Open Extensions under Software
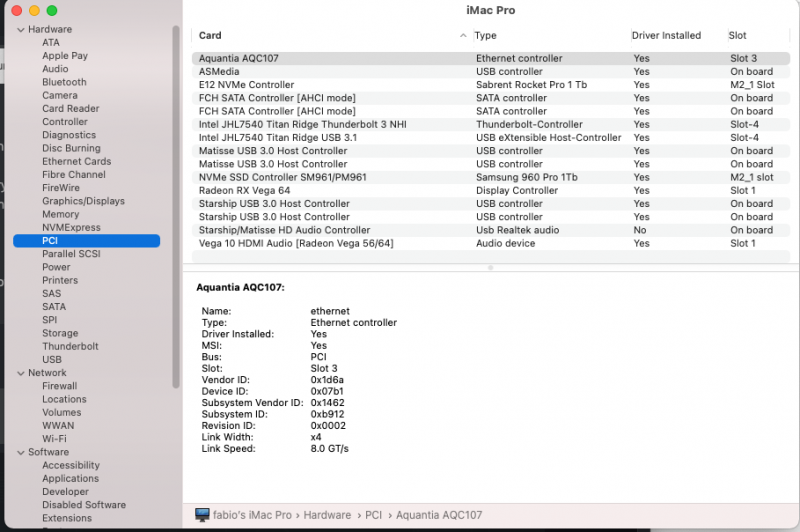The image size is (800, 532). pos(67,518)
